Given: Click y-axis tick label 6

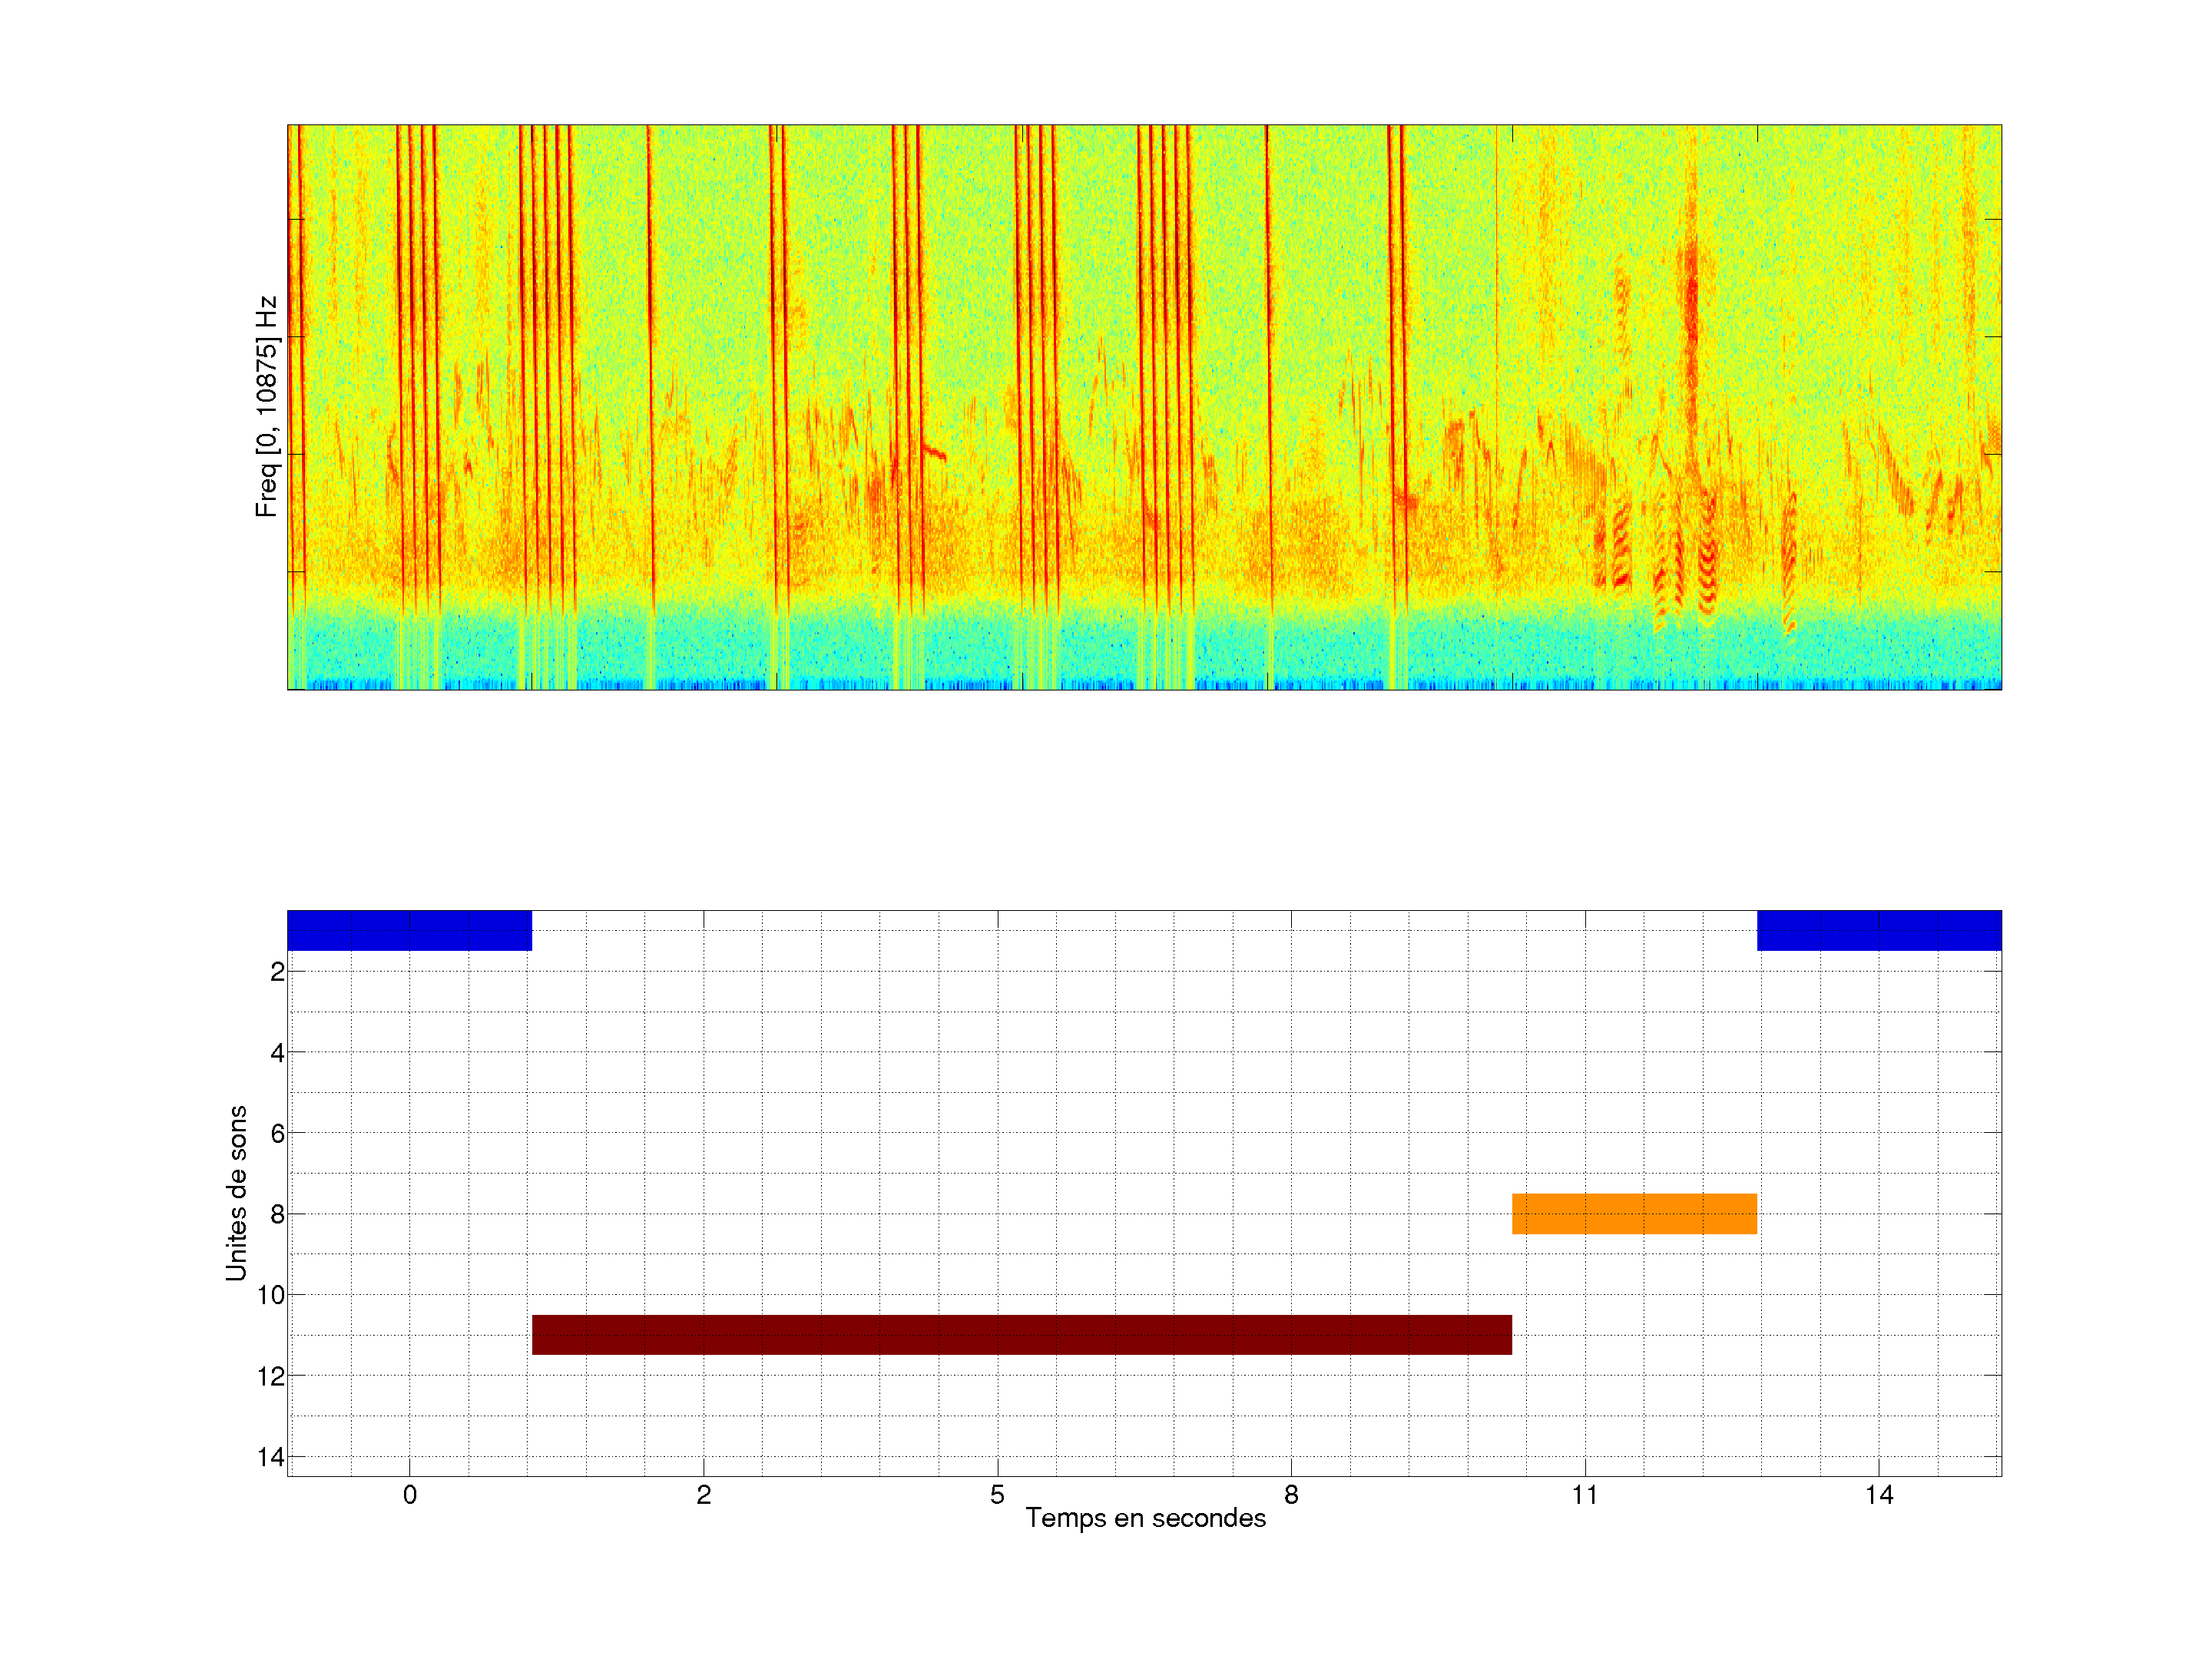Looking at the screenshot, I should 277,1133.
